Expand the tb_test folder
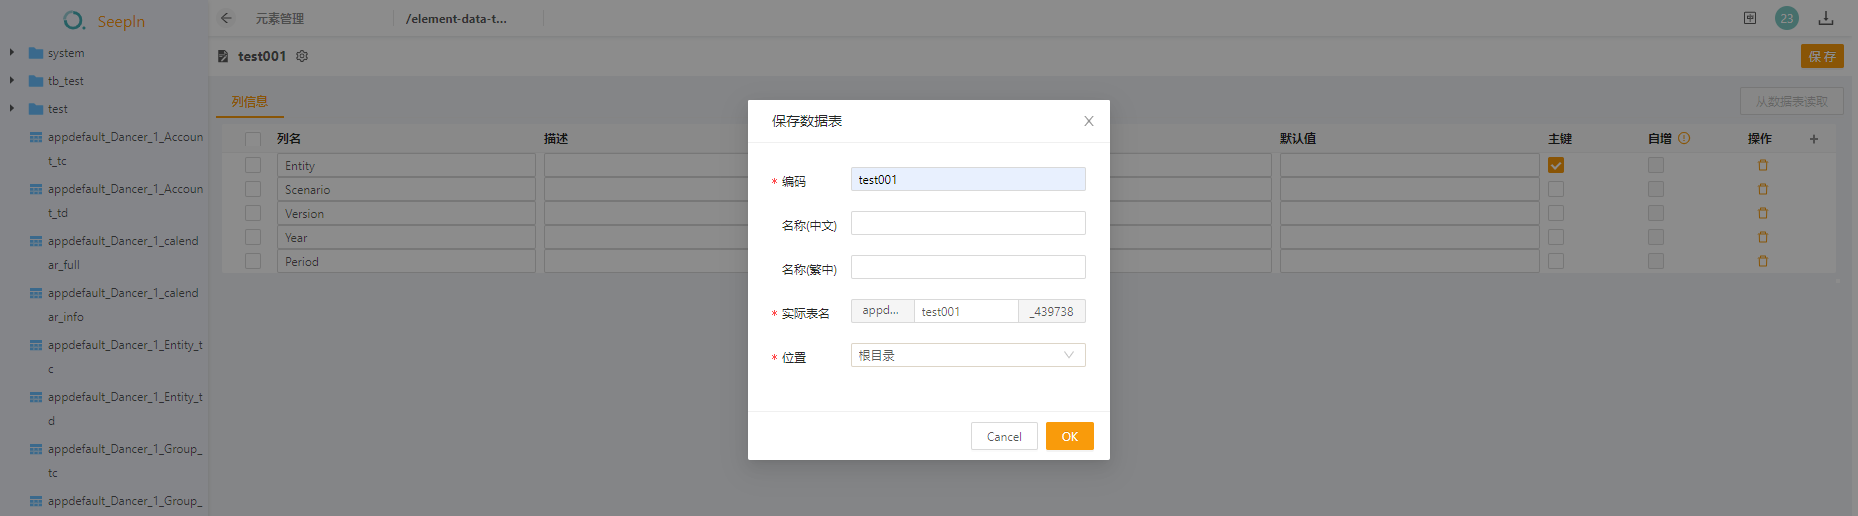1858x516 pixels. point(12,80)
